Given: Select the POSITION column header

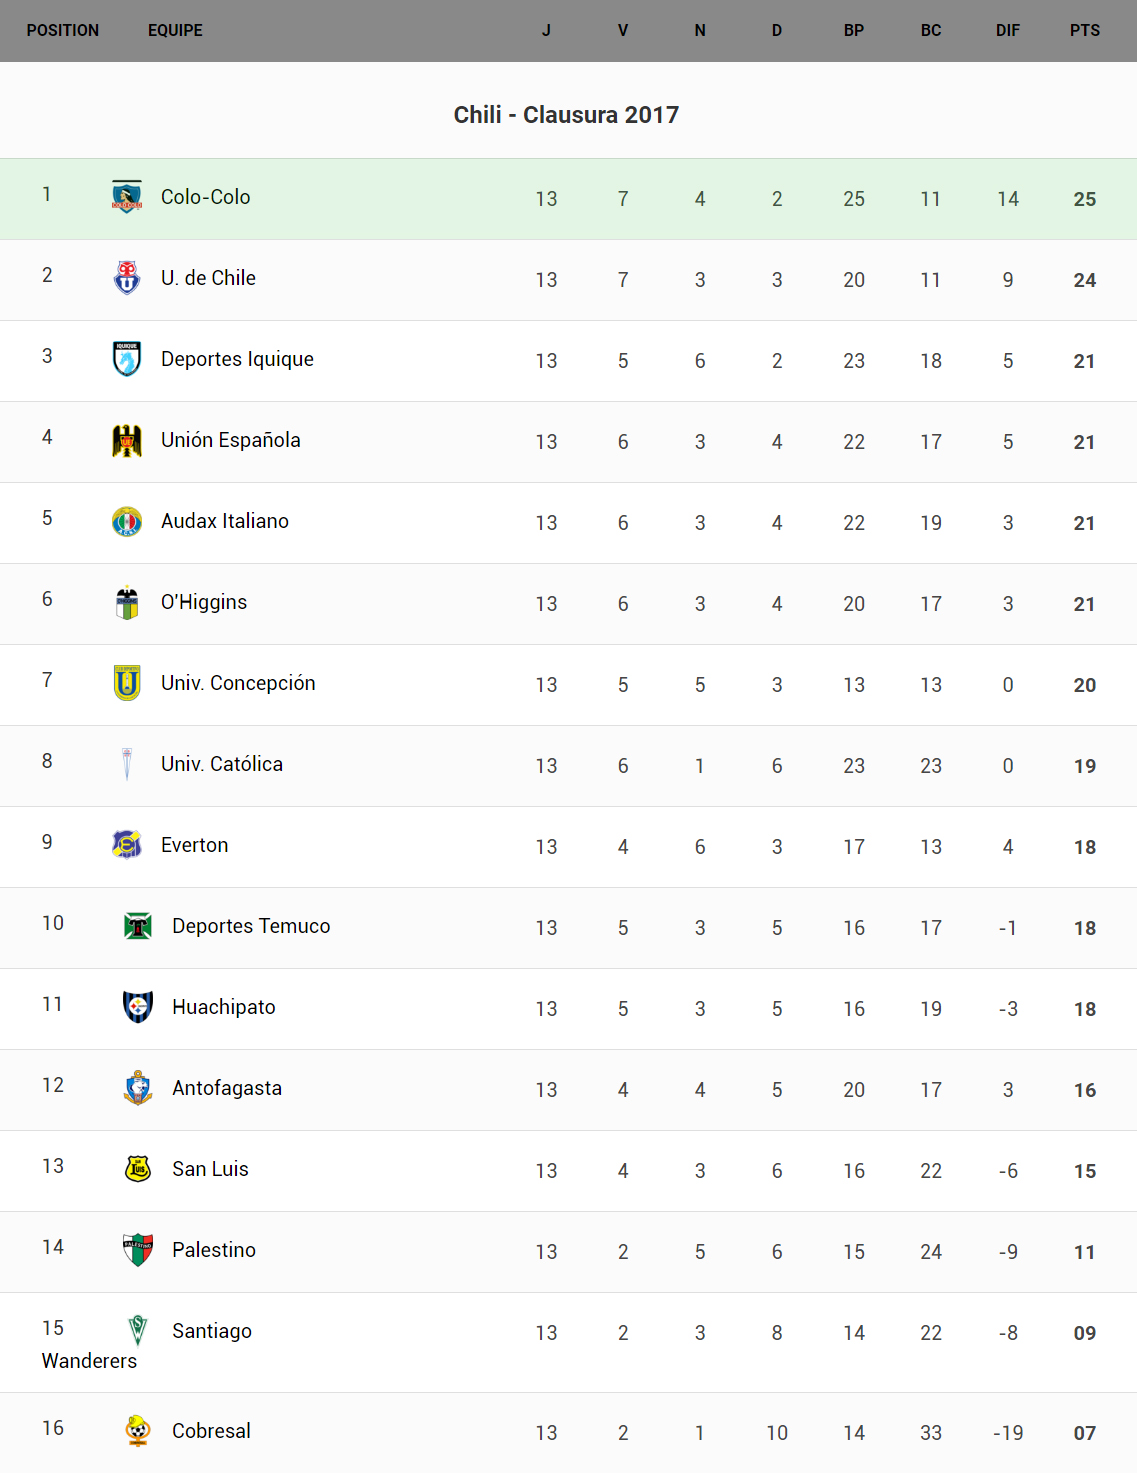Looking at the screenshot, I should pos(63,31).
